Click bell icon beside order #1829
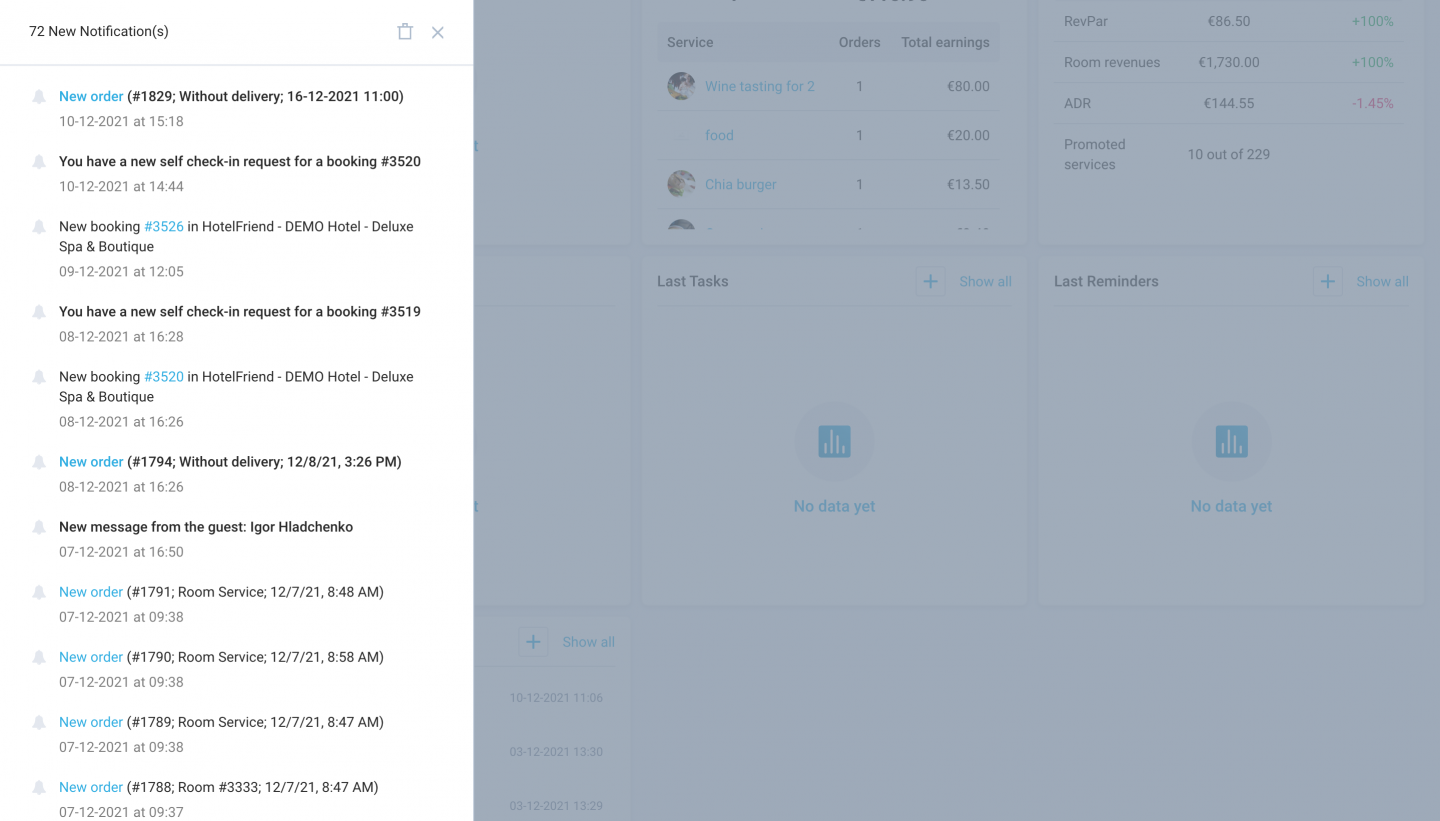 click(x=39, y=97)
